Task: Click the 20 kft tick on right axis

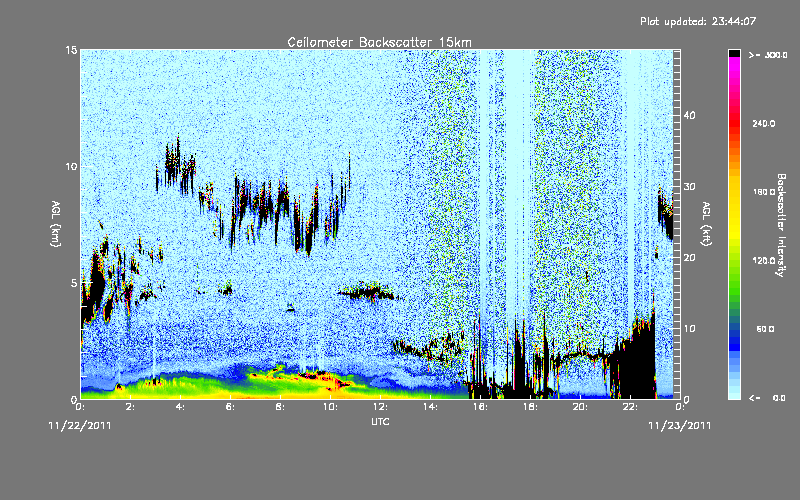Action: pos(689,257)
